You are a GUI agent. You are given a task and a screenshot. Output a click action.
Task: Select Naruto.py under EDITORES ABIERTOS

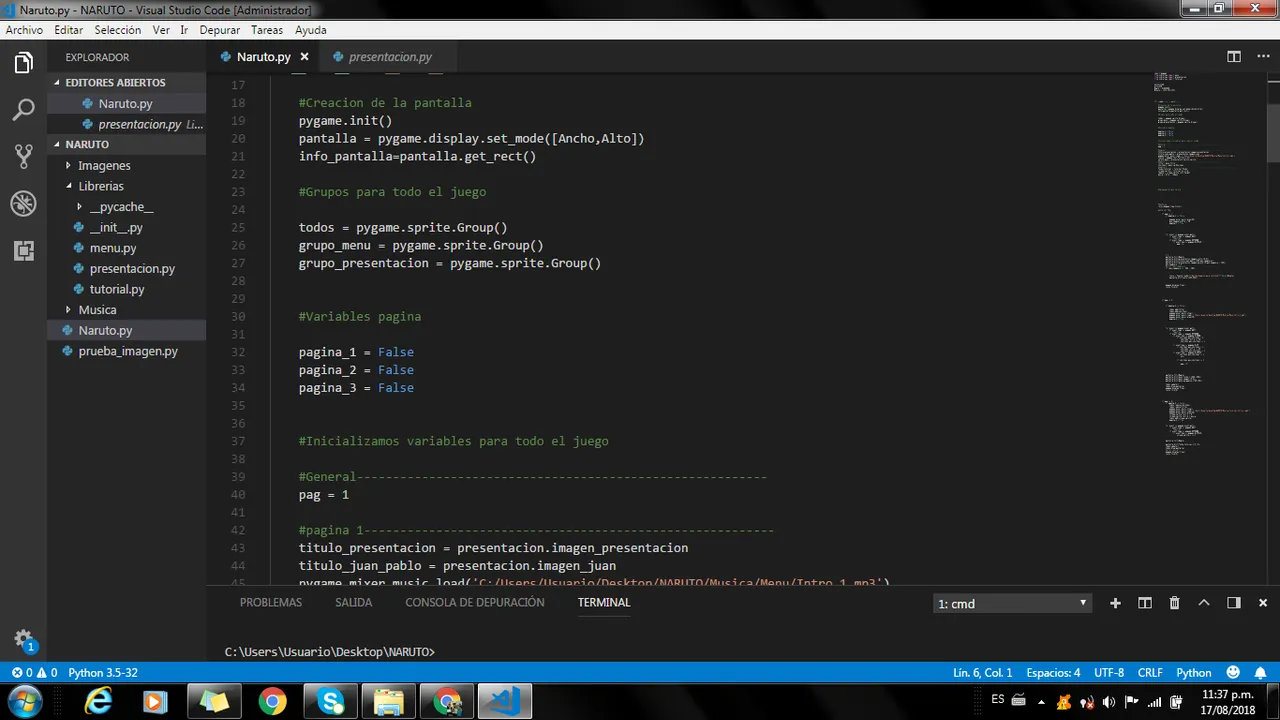coord(125,103)
